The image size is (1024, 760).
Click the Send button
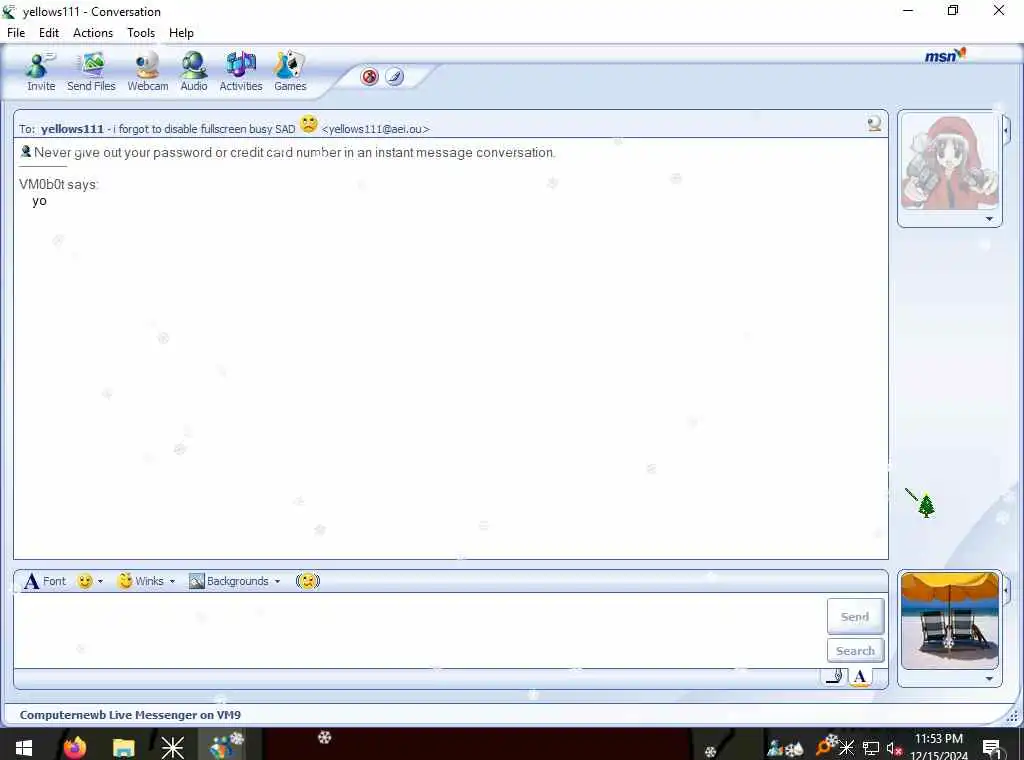[855, 616]
